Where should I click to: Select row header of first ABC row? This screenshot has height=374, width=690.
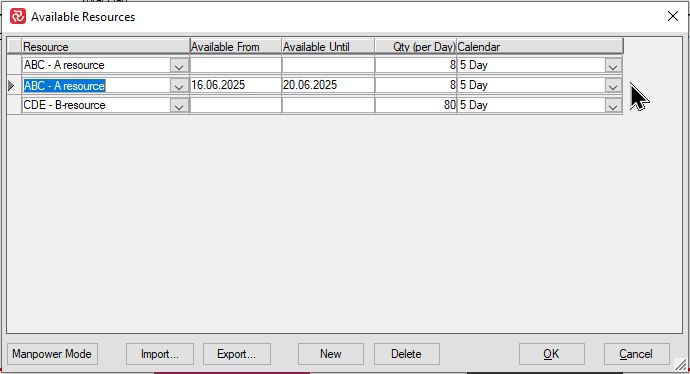coord(14,65)
